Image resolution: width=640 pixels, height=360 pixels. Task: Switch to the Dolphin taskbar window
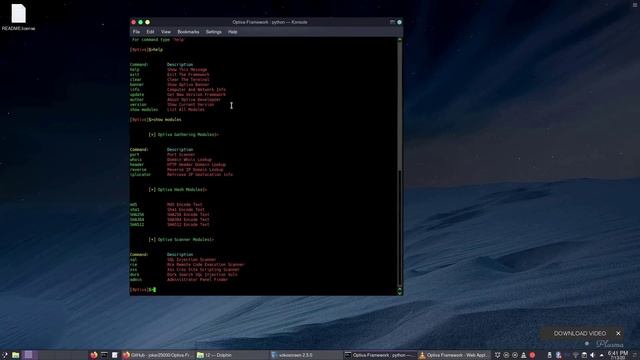tap(232, 355)
